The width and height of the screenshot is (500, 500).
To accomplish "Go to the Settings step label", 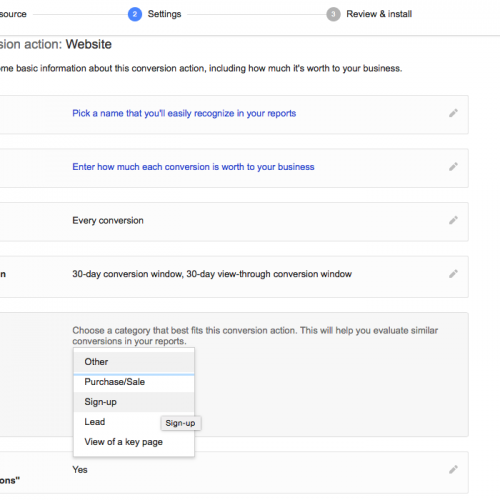I will pyautogui.click(x=164, y=14).
